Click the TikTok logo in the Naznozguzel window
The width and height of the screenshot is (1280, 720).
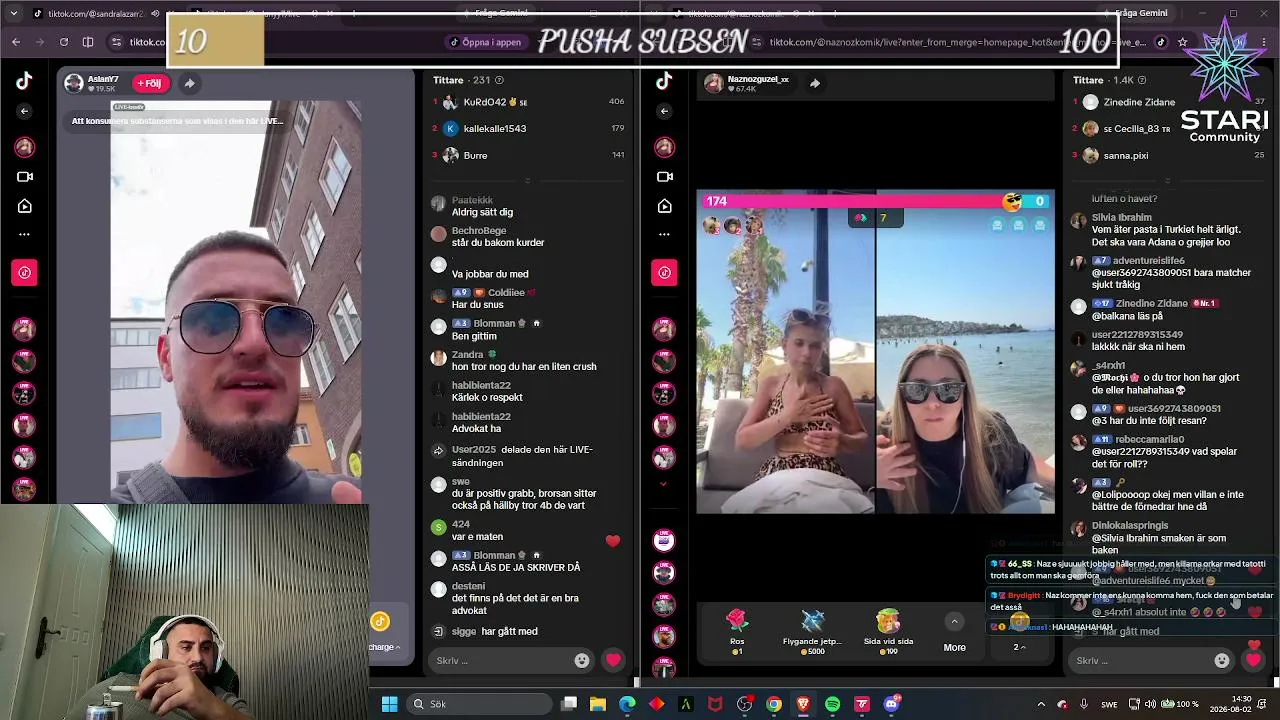(664, 82)
